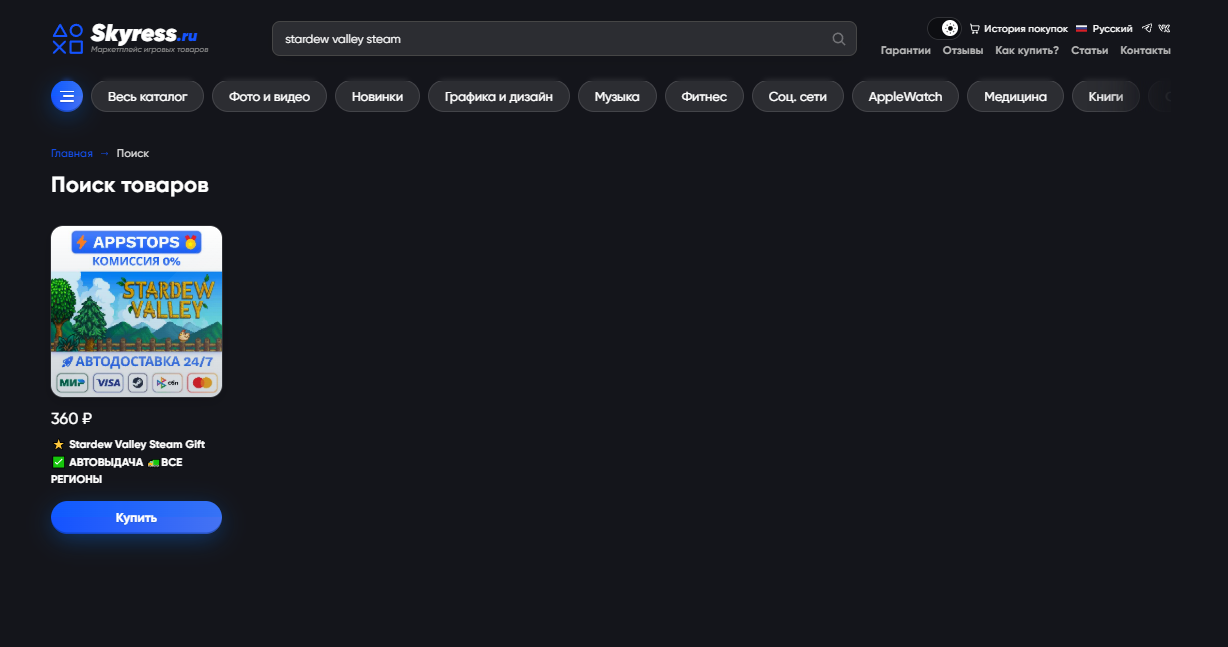1228x647 pixels.
Task: Open the Telegram channel icon
Action: (1147, 28)
